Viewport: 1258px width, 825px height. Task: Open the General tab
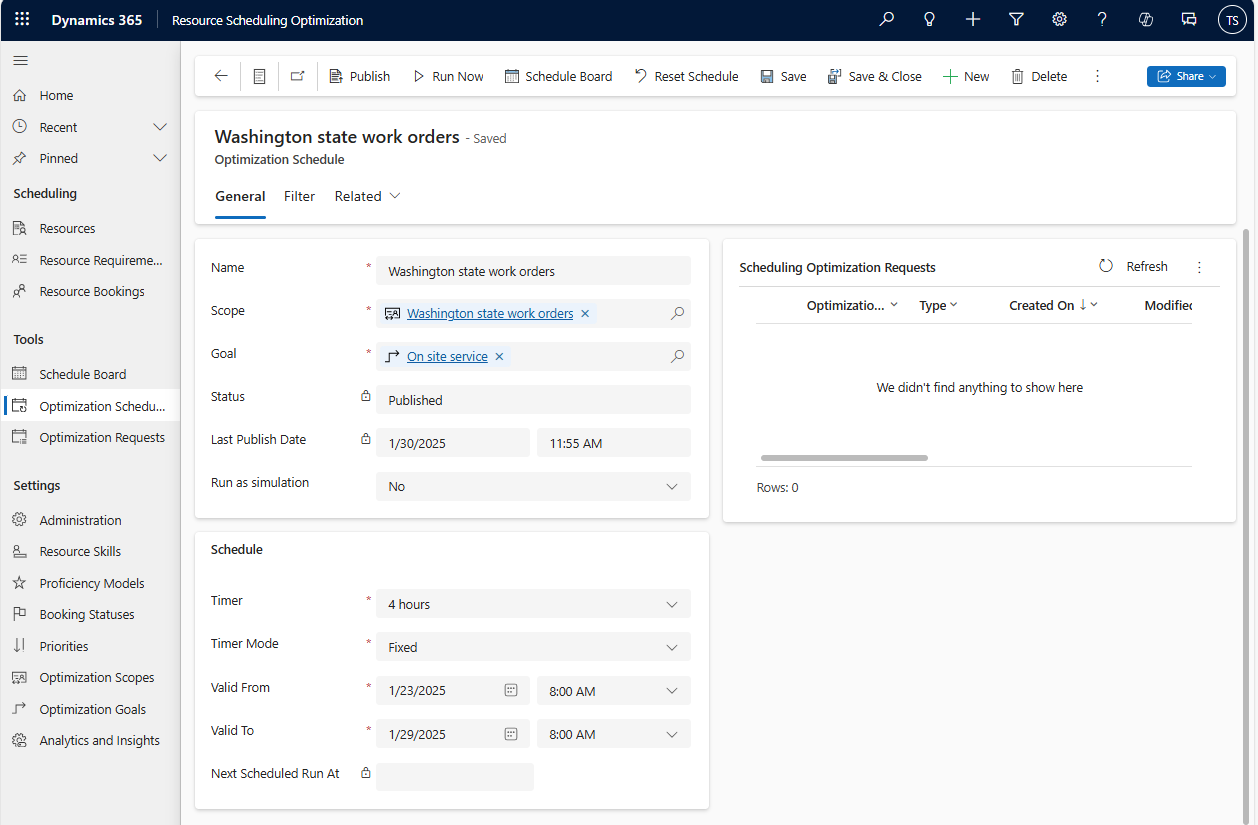pos(240,196)
